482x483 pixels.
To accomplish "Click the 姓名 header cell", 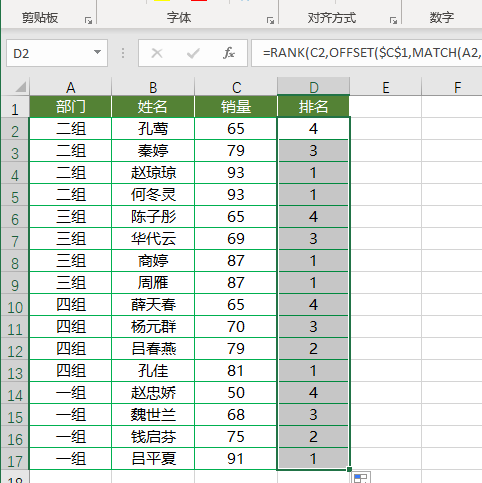I will pos(153,107).
